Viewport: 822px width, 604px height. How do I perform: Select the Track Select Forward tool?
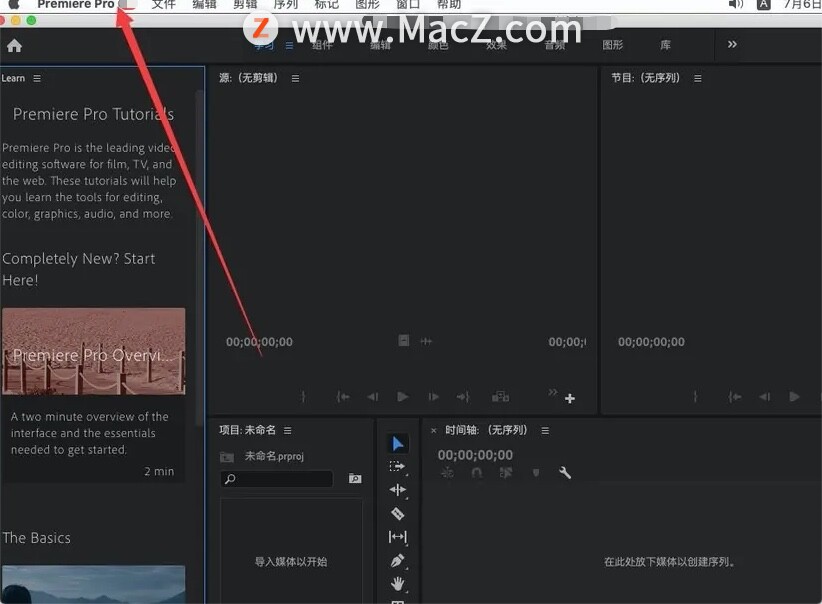pos(397,467)
